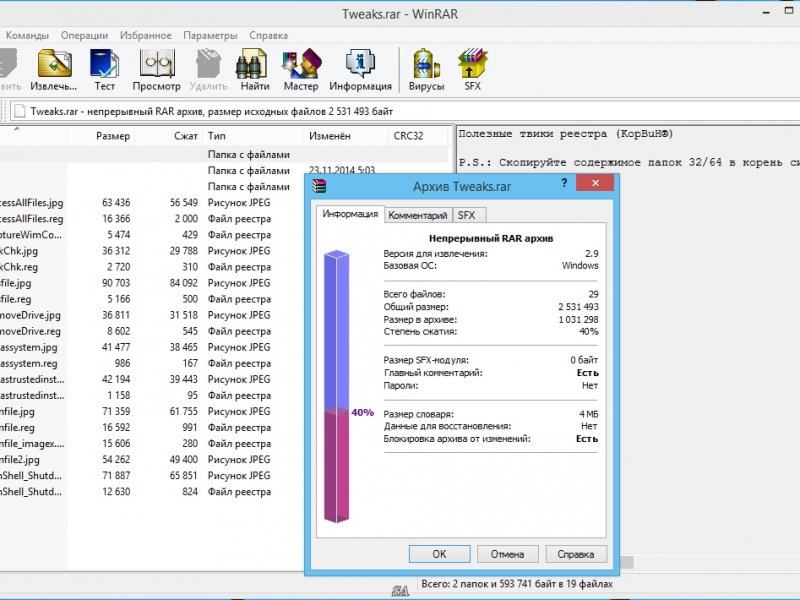The image size is (800, 600).
Task: Click the packed size value "310"
Action: pyautogui.click(x=190, y=267)
